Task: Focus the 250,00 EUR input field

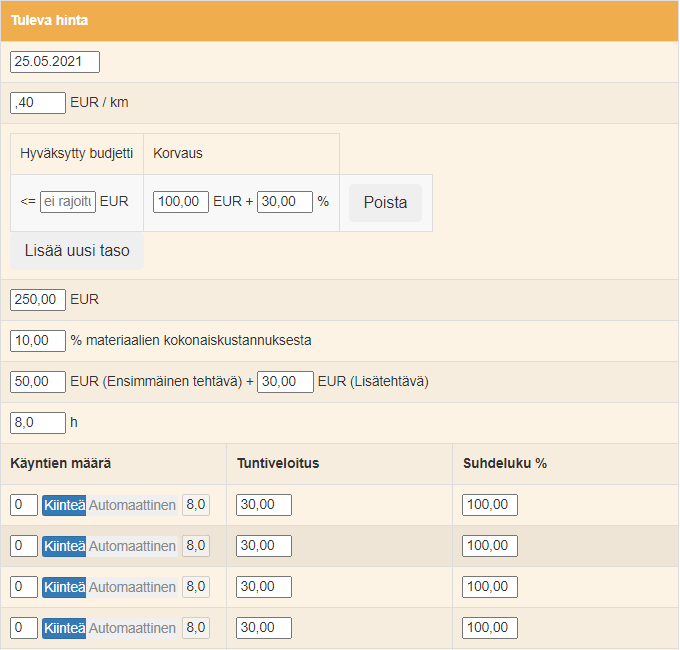Action: pos(38,300)
